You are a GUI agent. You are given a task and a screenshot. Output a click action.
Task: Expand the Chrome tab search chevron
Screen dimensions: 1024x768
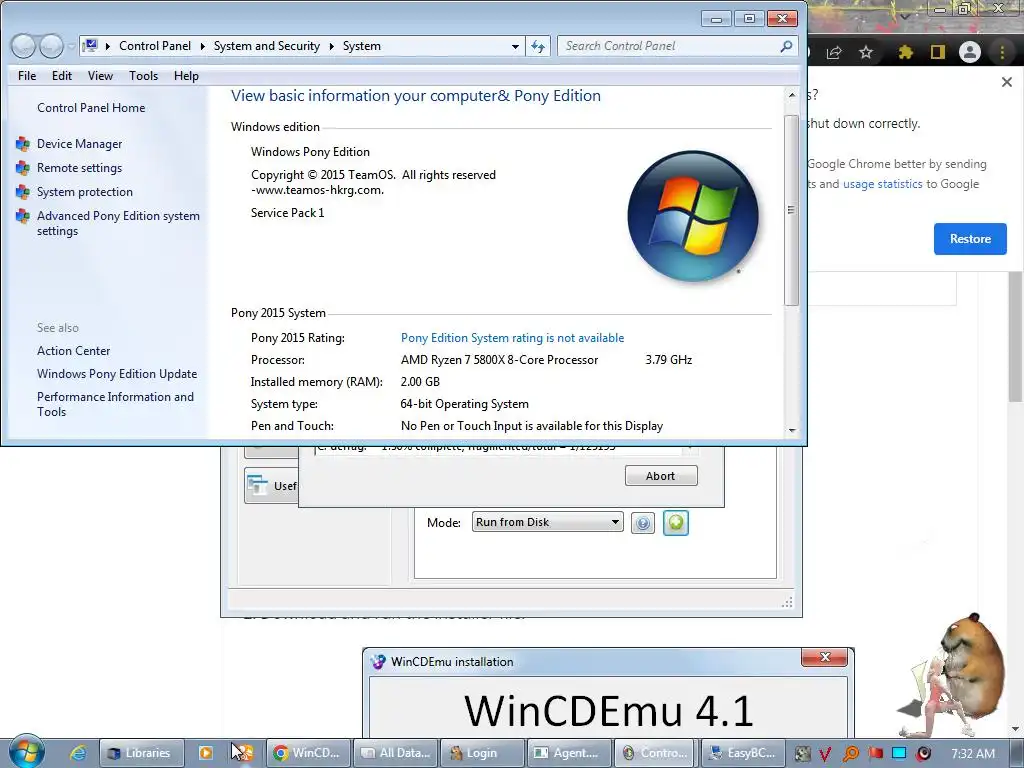(x=905, y=16)
